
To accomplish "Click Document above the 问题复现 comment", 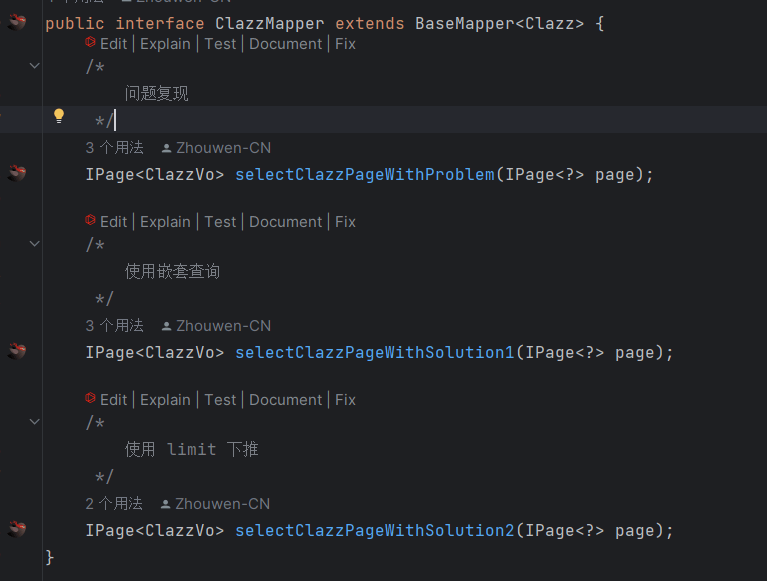I will coord(286,44).
